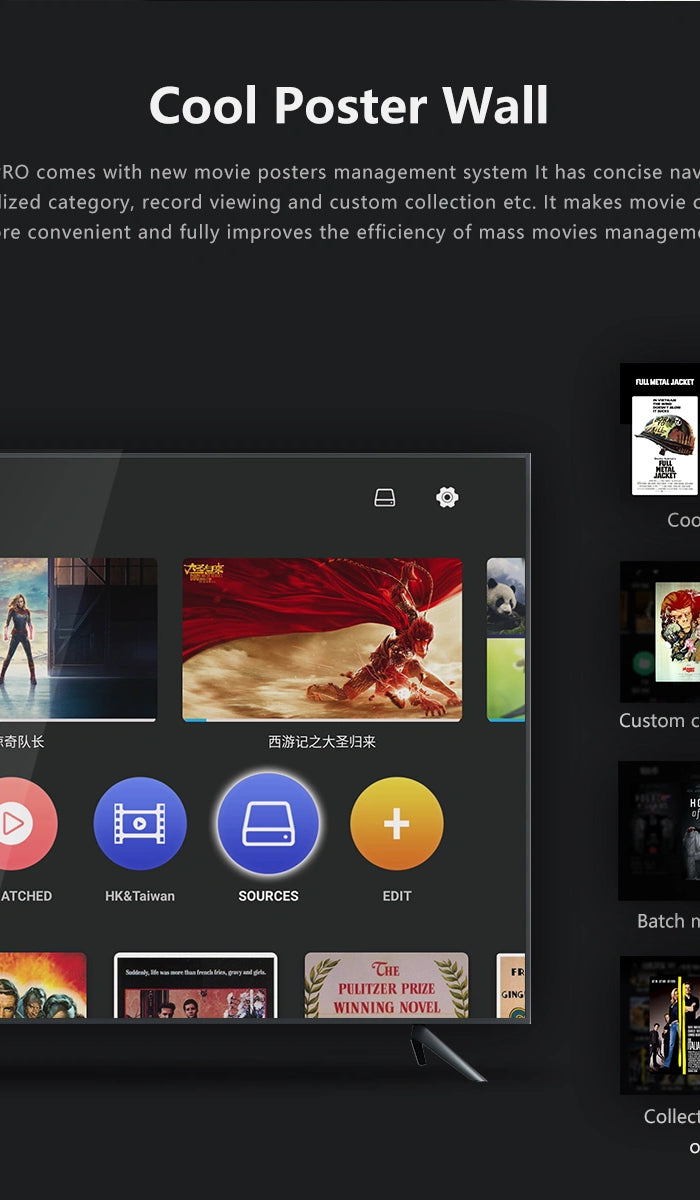Select the HK&Taiwan label
The height and width of the screenshot is (1200, 700).
tap(140, 896)
